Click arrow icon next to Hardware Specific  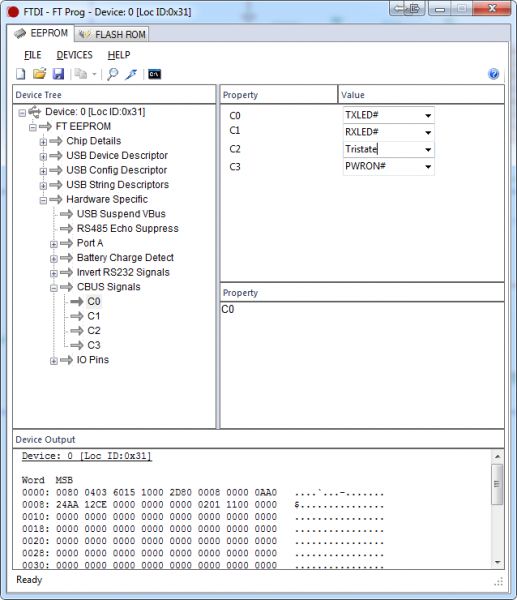pos(55,199)
